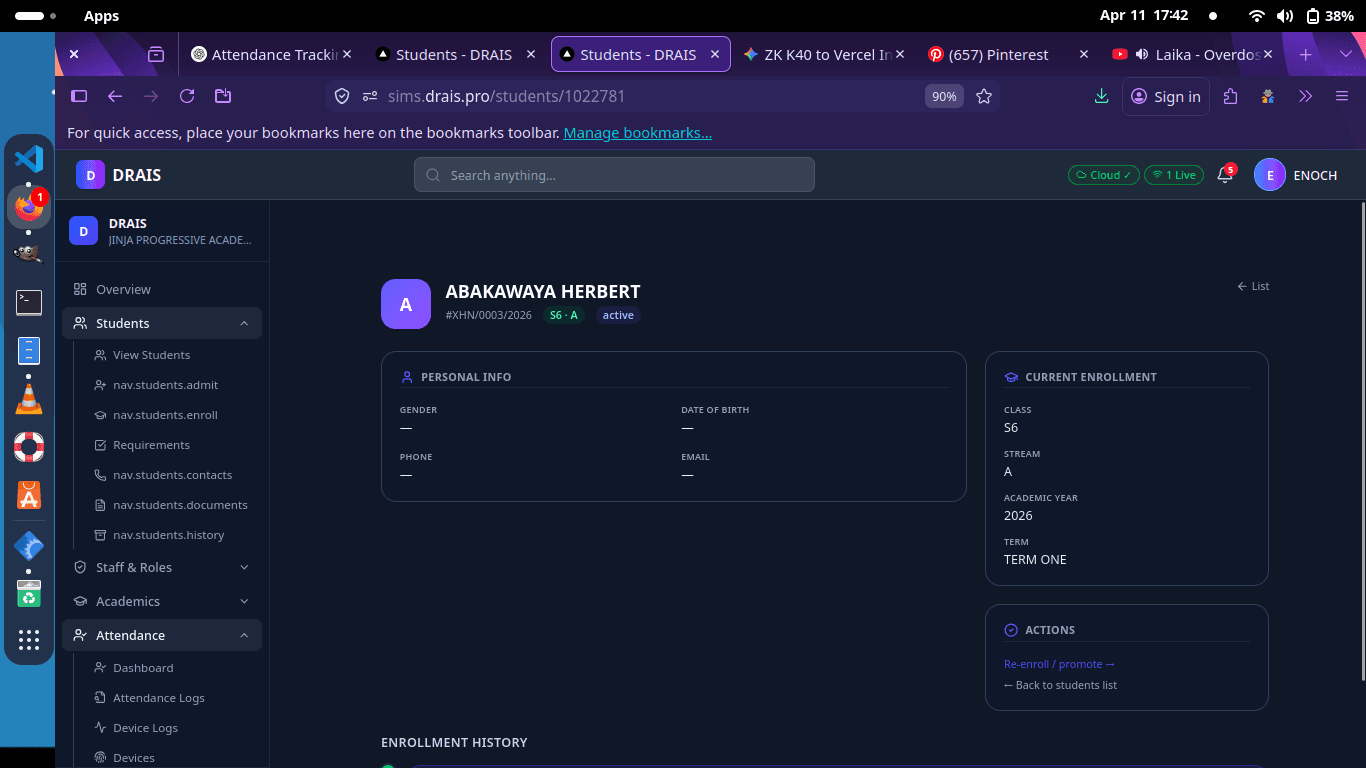
Task: Click the Search anything input field
Action: (614, 175)
